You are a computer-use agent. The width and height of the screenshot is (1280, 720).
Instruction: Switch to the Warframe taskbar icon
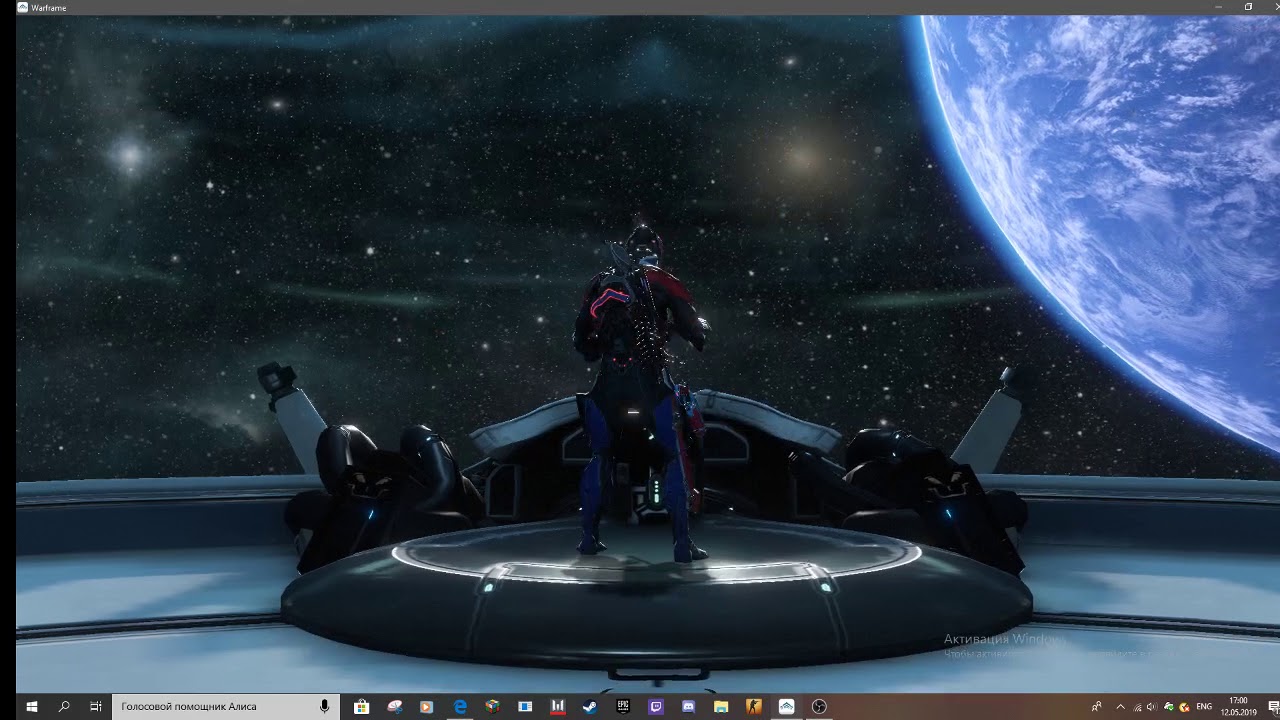[787, 706]
